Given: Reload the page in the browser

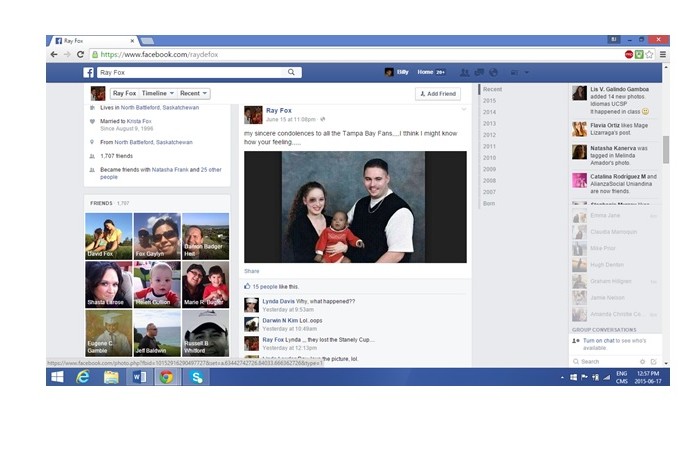Looking at the screenshot, I should (x=80, y=54).
